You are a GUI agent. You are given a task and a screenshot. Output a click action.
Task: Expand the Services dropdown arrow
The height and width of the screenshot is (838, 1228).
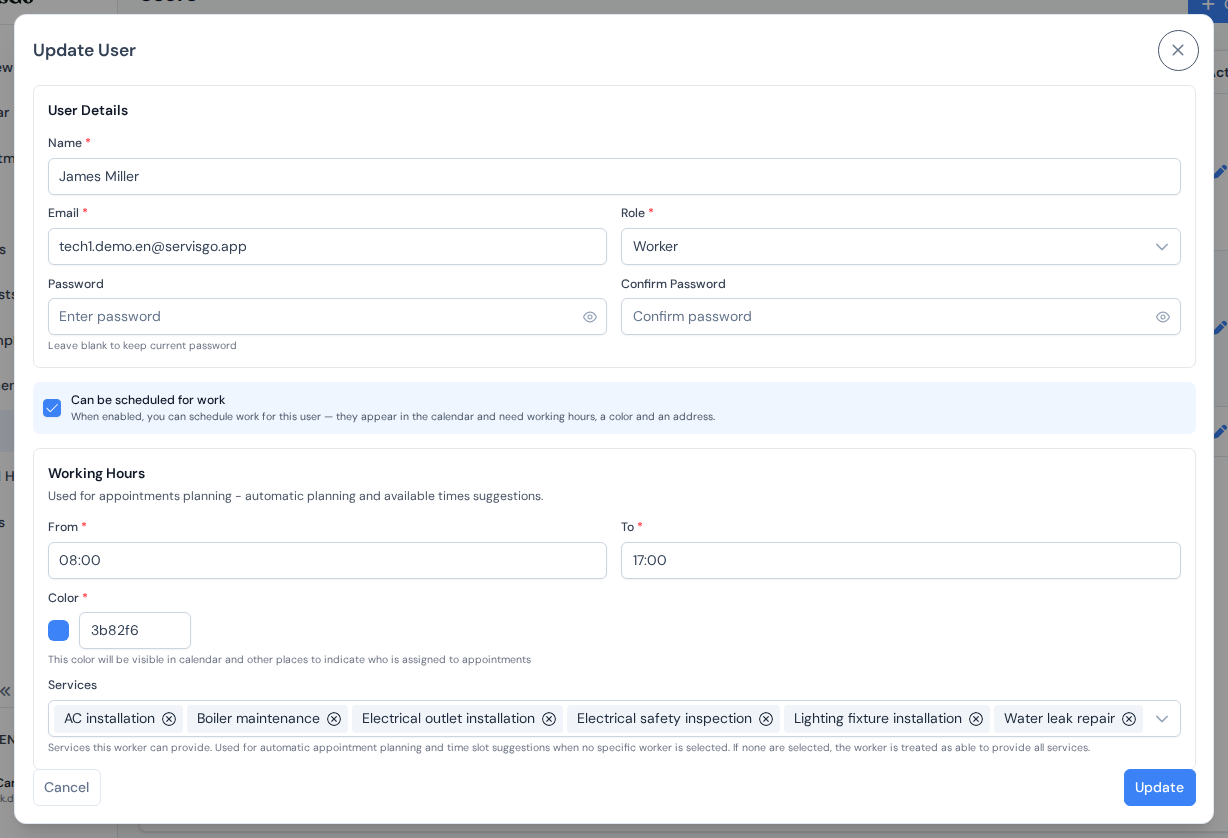tap(1162, 719)
